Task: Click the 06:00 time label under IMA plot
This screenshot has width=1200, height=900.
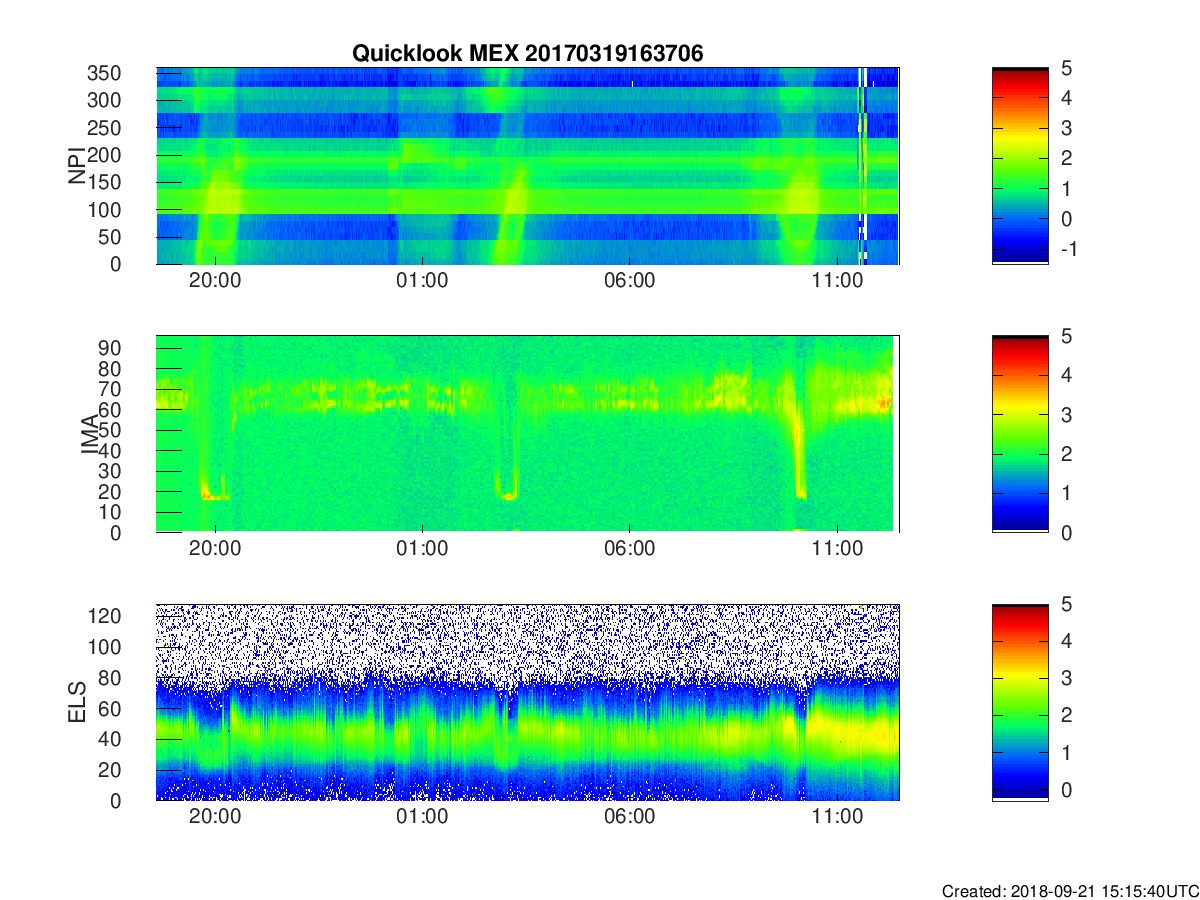Action: pos(630,549)
